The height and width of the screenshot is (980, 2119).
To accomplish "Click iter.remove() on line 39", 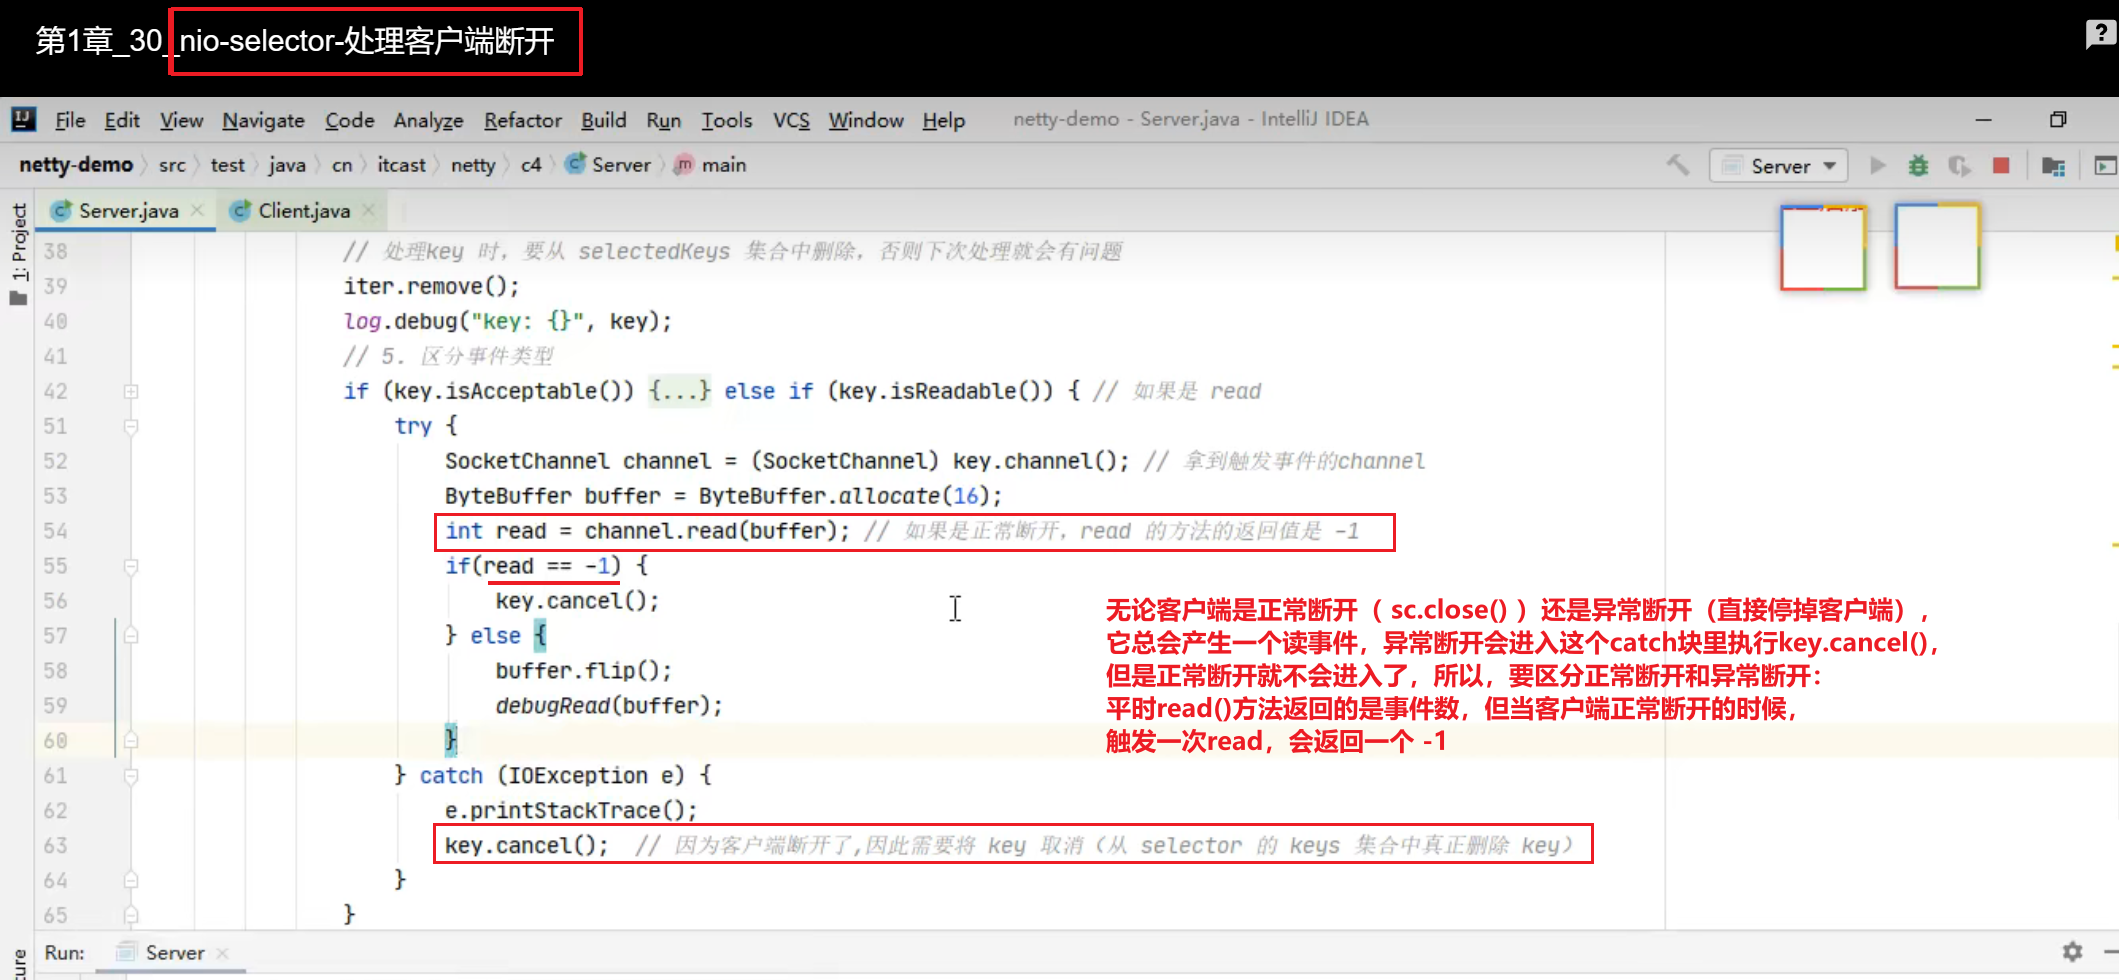I will pos(431,286).
